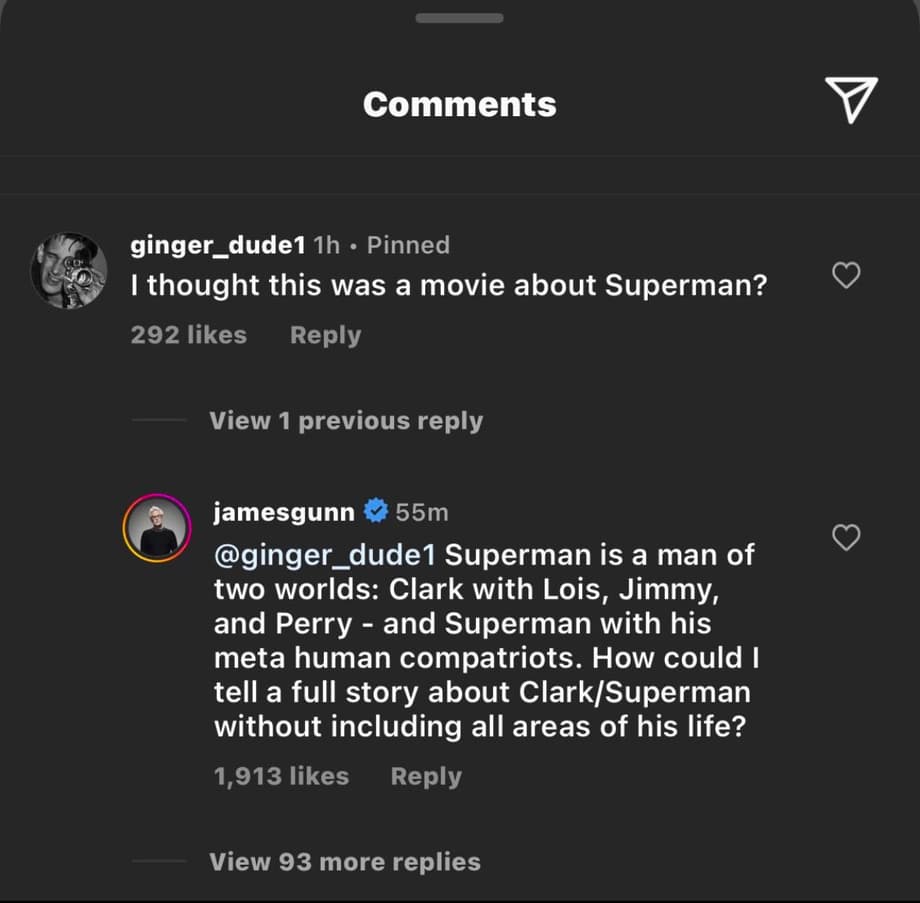Like jamesgunn's reply using heart icon
This screenshot has width=920, height=903.
pyautogui.click(x=847, y=538)
